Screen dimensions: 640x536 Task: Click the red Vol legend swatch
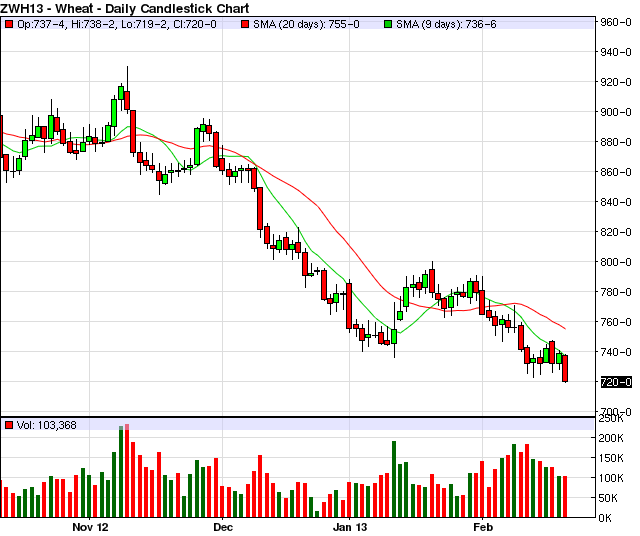coord(9,425)
